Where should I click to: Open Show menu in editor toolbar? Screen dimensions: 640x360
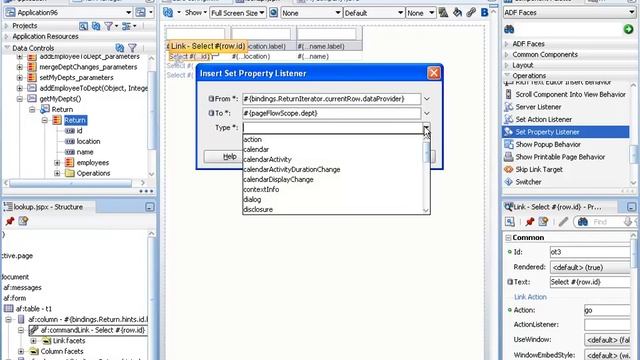pos(196,13)
